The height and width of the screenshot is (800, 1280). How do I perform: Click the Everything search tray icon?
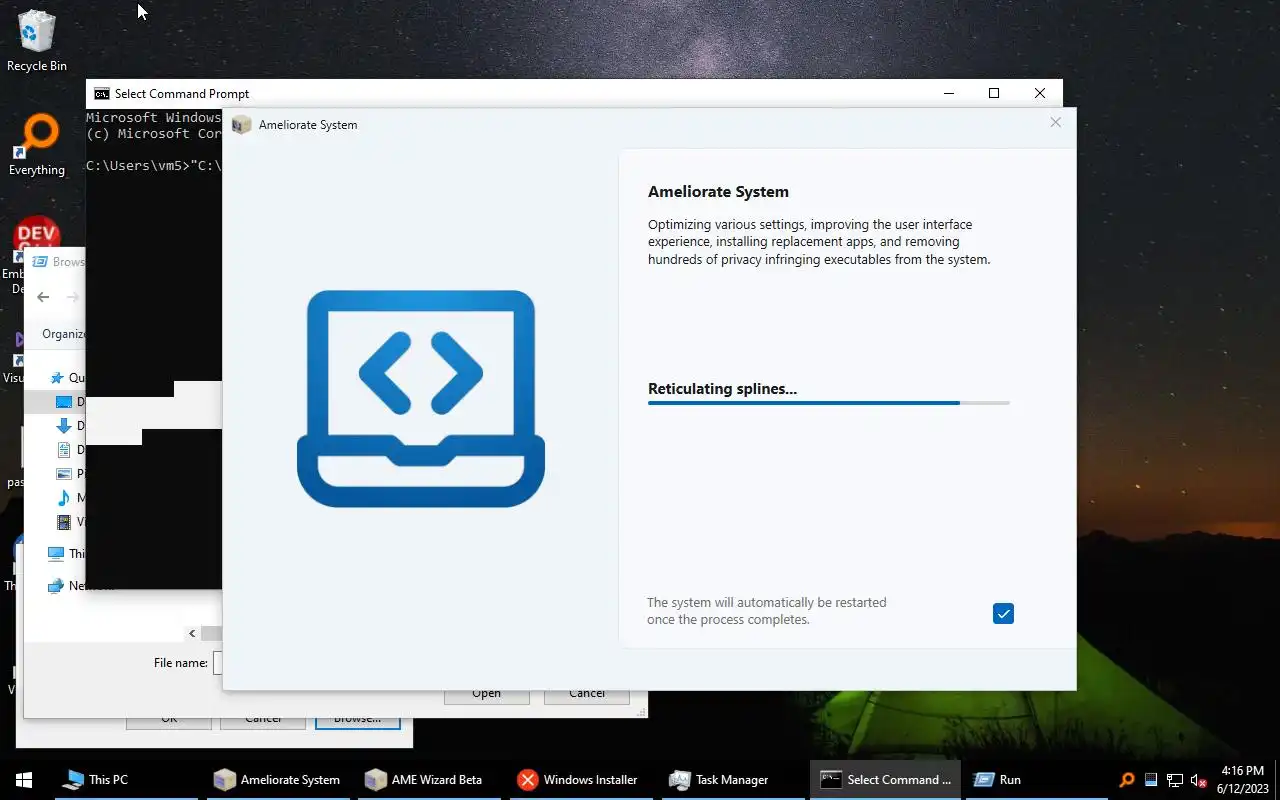(1127, 780)
